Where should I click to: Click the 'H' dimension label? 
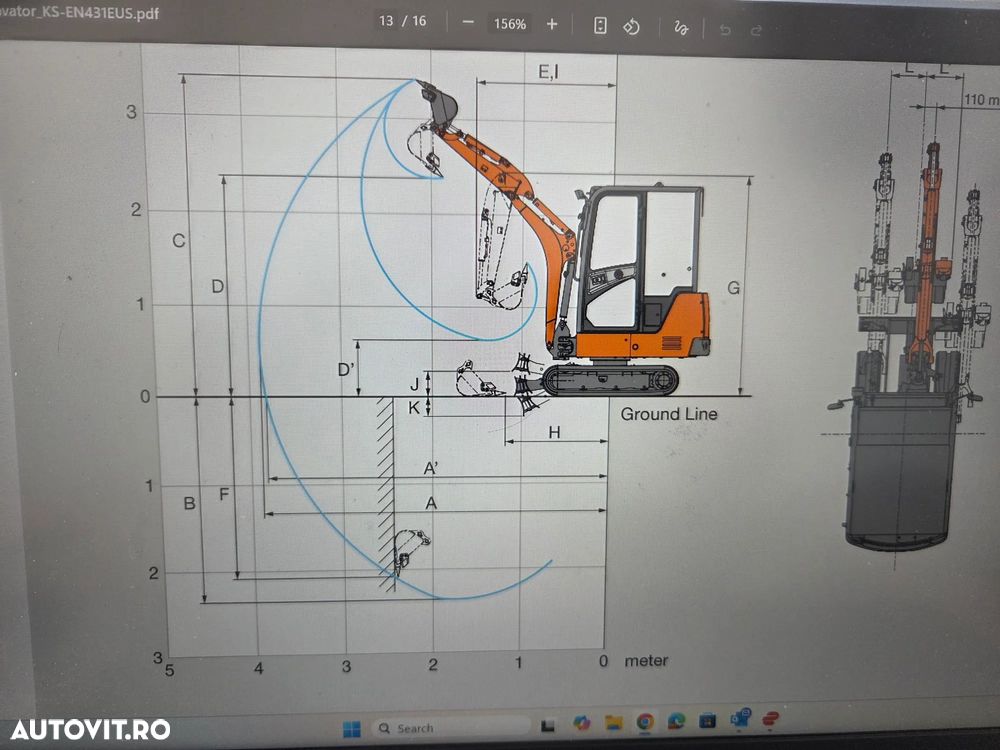tap(554, 432)
